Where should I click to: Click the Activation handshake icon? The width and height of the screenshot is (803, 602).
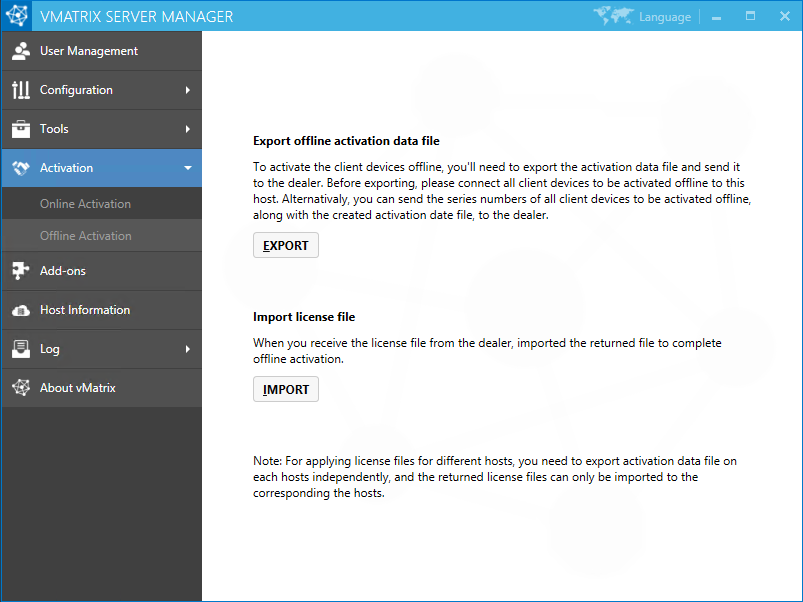(x=21, y=168)
